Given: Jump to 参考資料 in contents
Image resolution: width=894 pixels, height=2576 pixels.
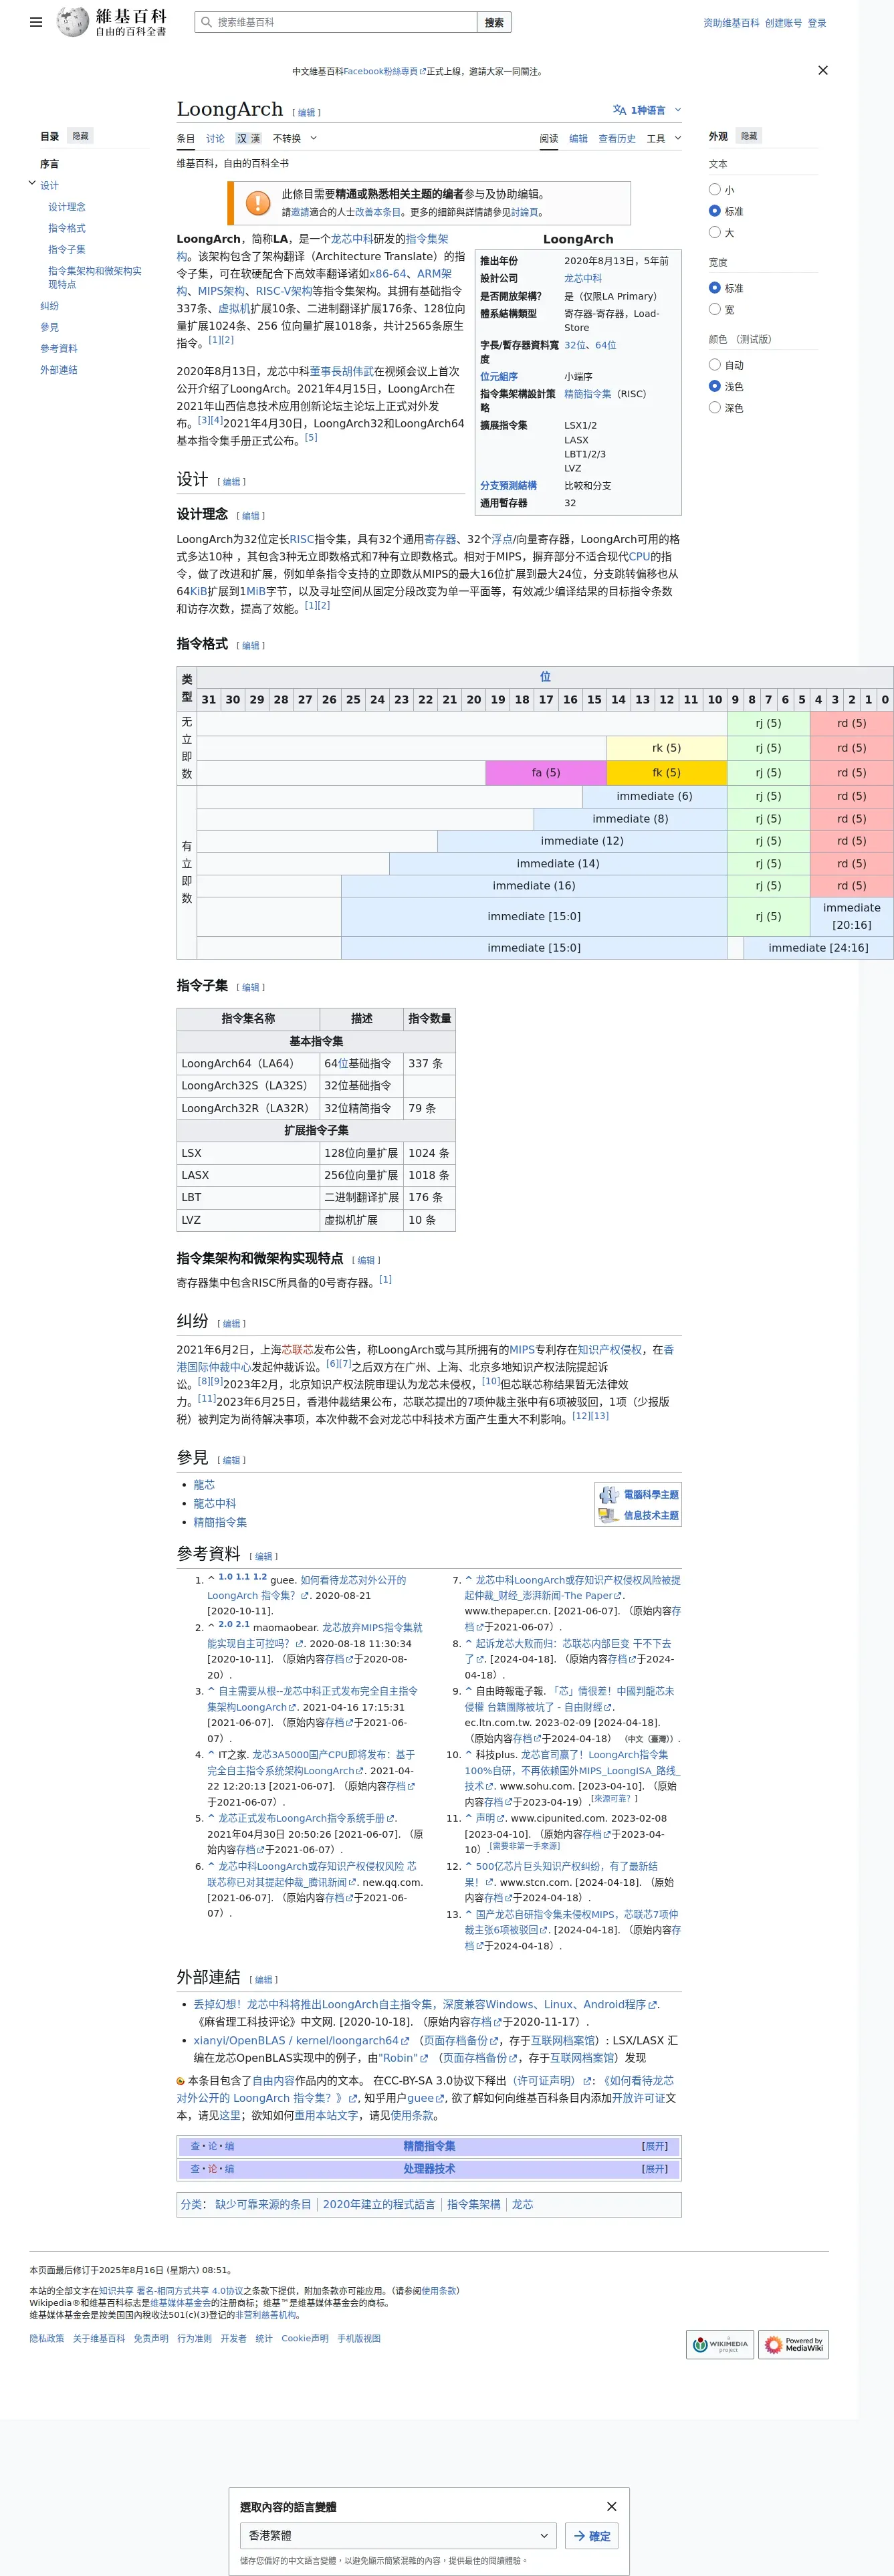Looking at the screenshot, I should click(58, 349).
